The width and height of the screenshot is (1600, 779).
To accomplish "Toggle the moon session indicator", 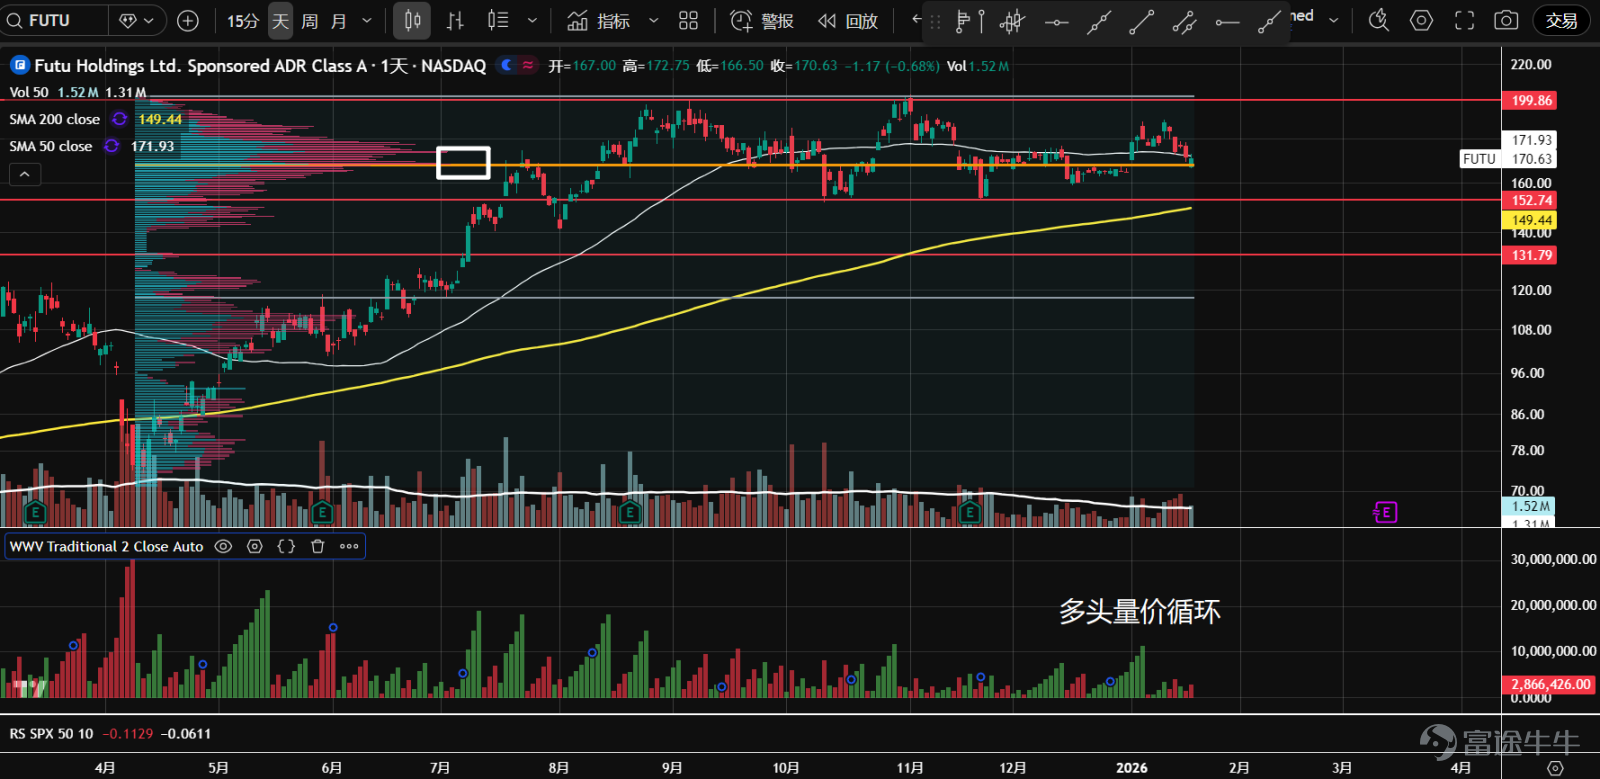I will [508, 65].
